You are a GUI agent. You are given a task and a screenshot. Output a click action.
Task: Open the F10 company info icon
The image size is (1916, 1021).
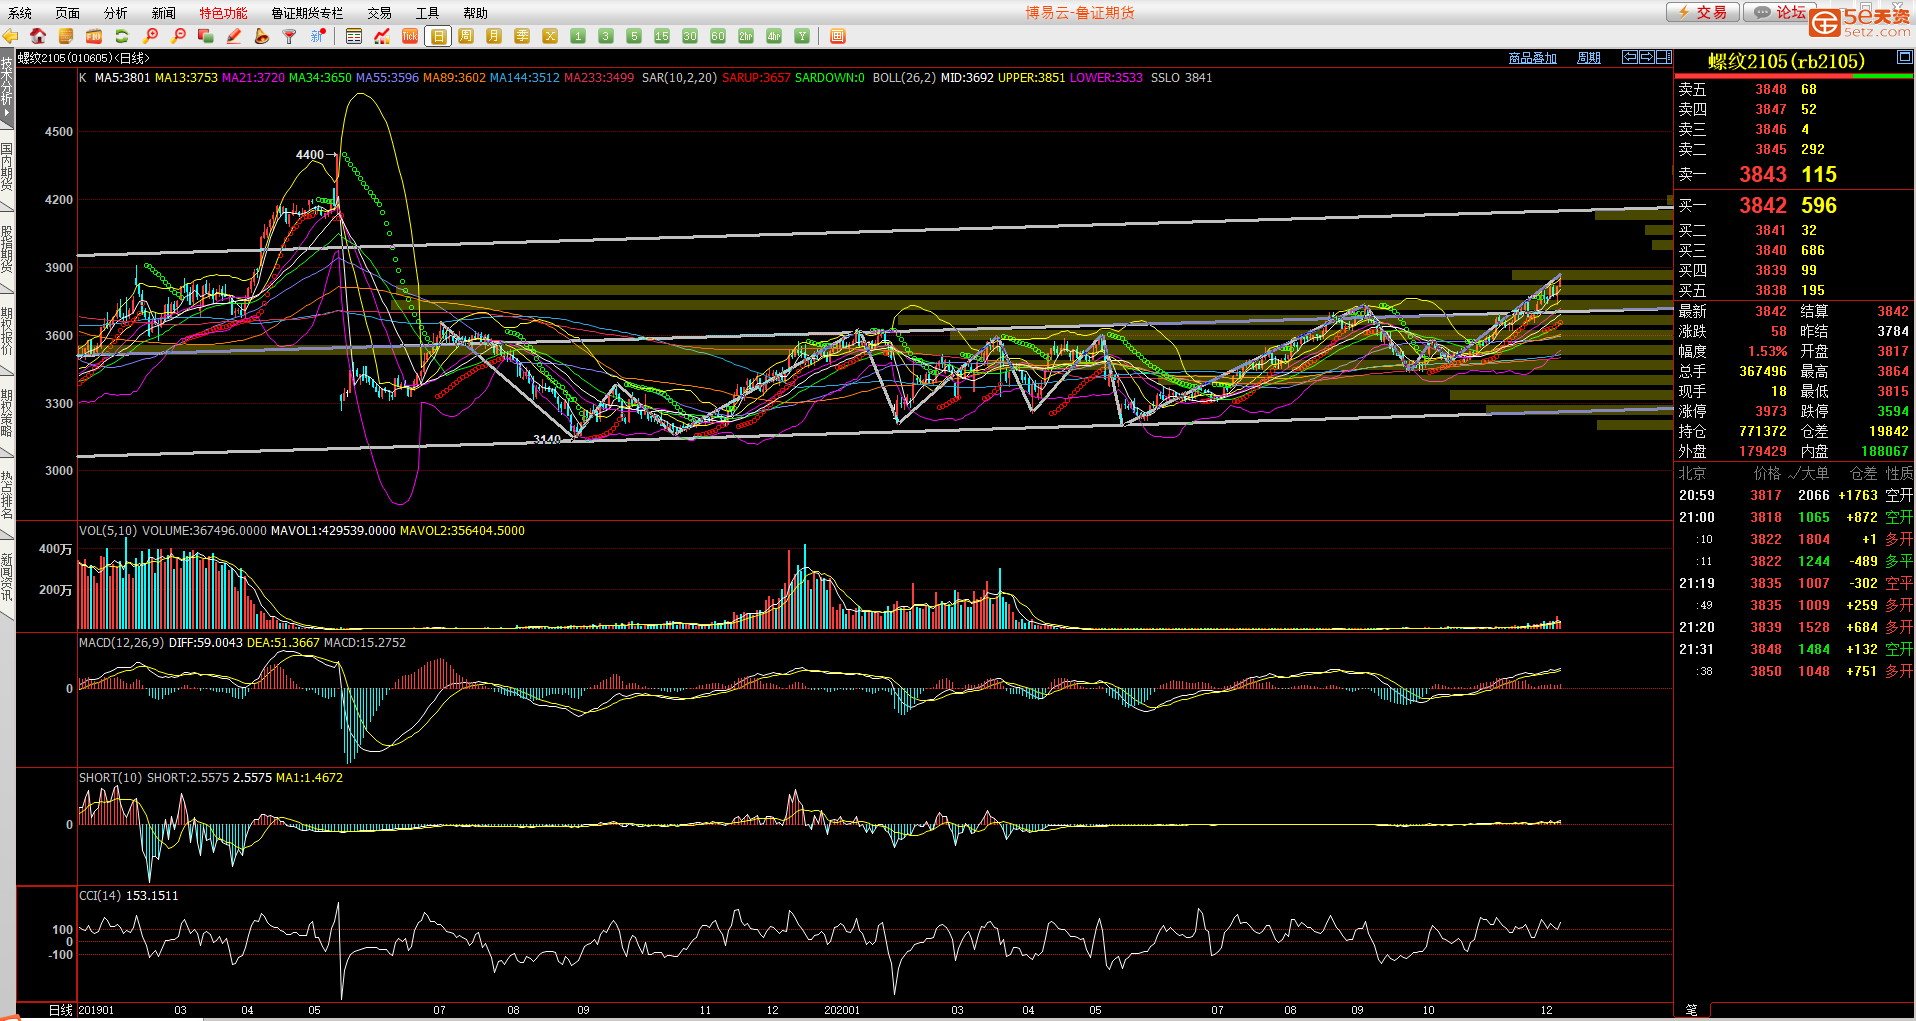(94, 36)
